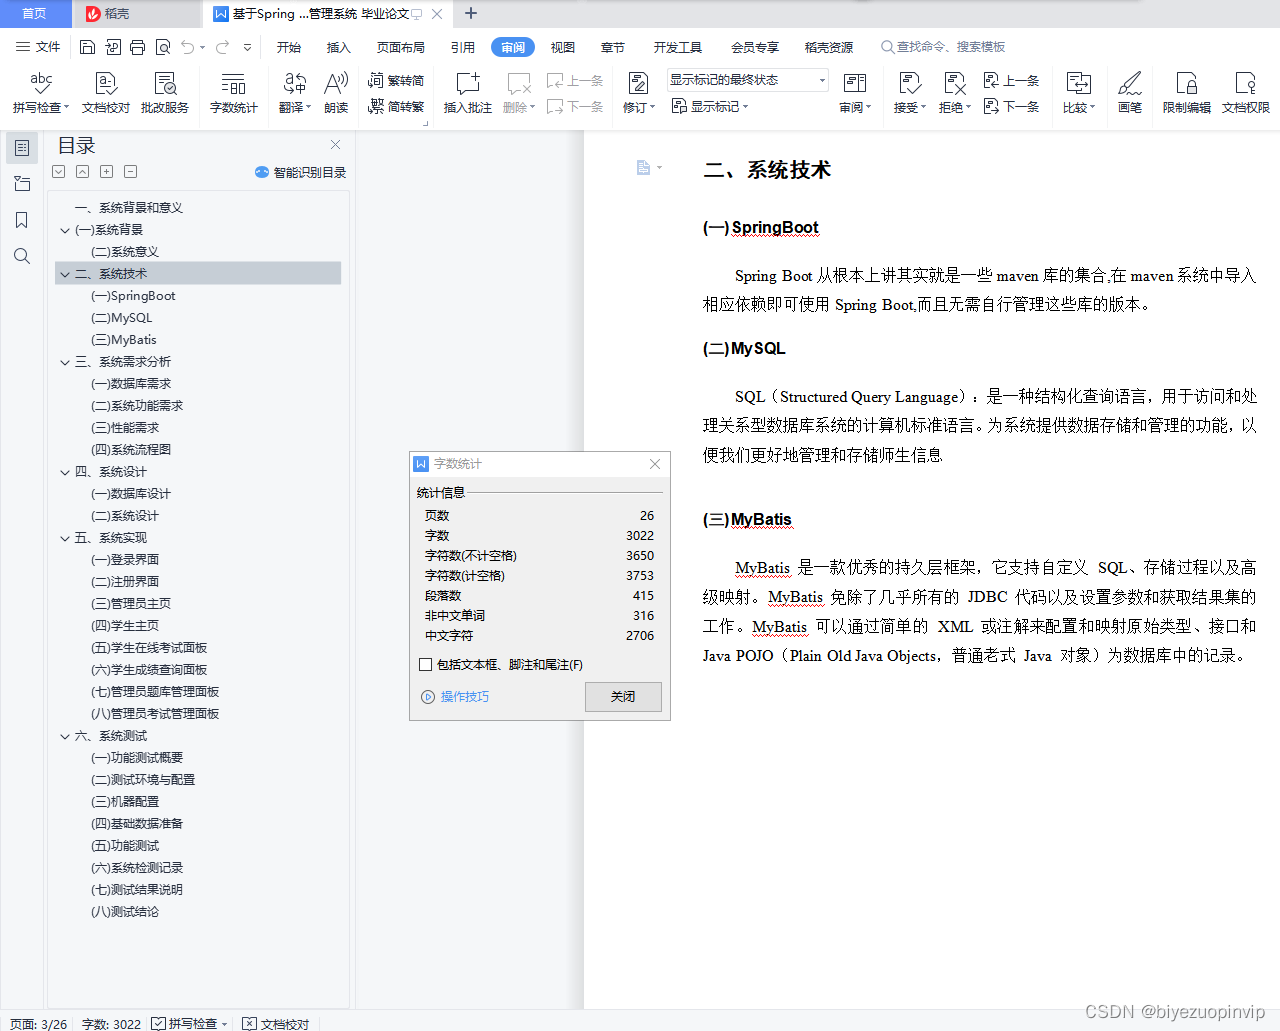
Task: Select the bookmark icon in left sidebar
Action: (21, 219)
